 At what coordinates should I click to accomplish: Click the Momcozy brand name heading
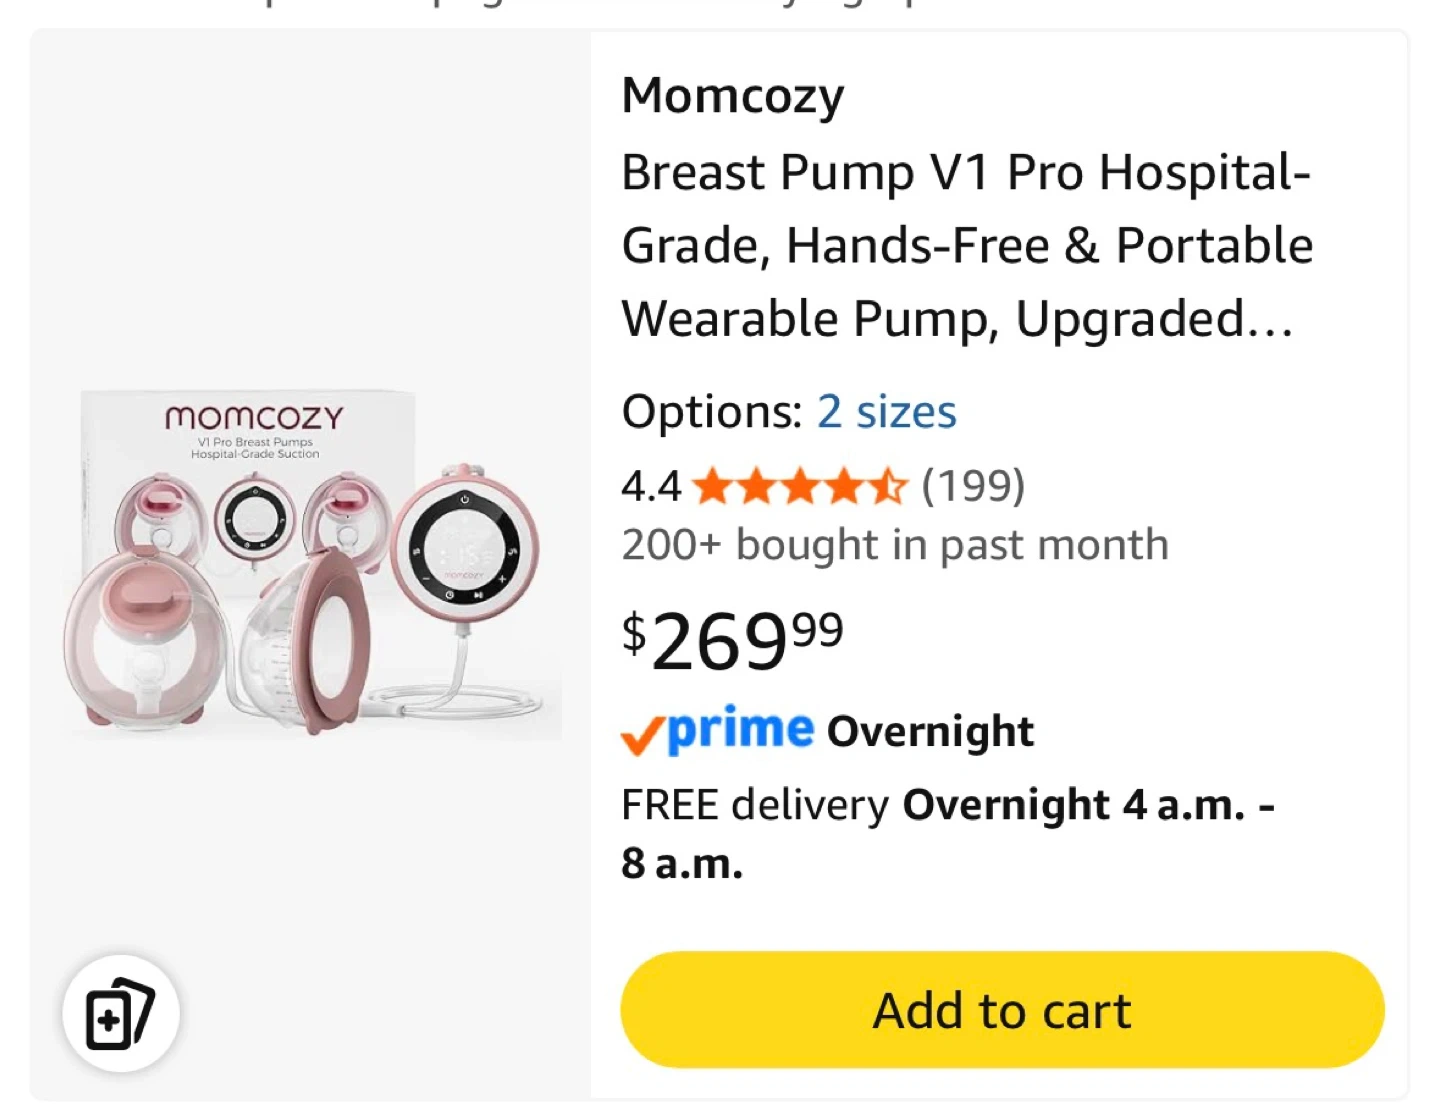point(733,96)
